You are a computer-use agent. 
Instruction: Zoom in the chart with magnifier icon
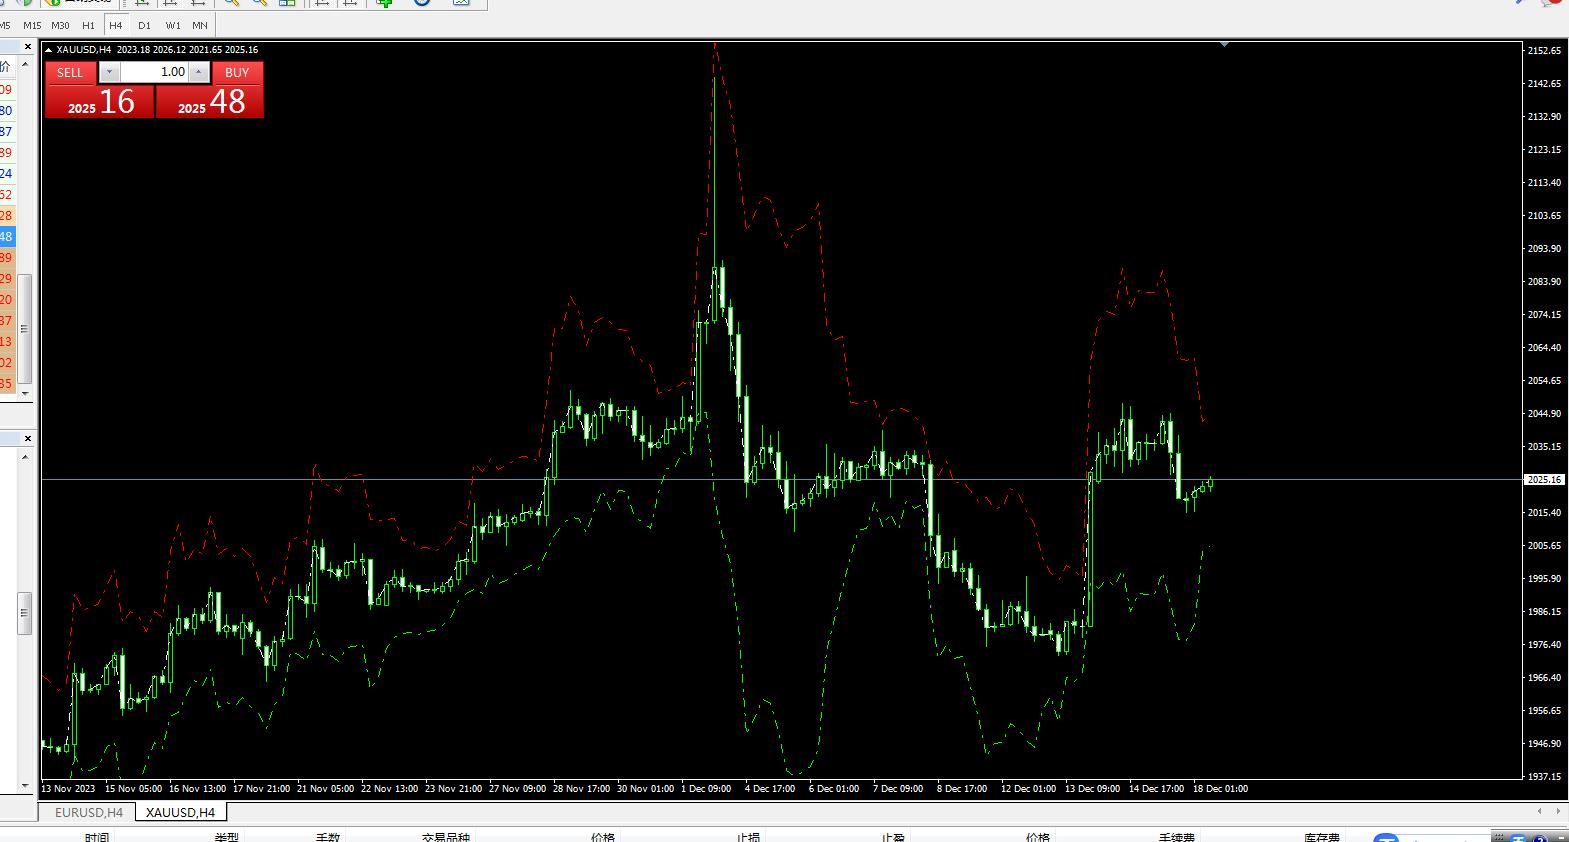pyautogui.click(x=232, y=3)
